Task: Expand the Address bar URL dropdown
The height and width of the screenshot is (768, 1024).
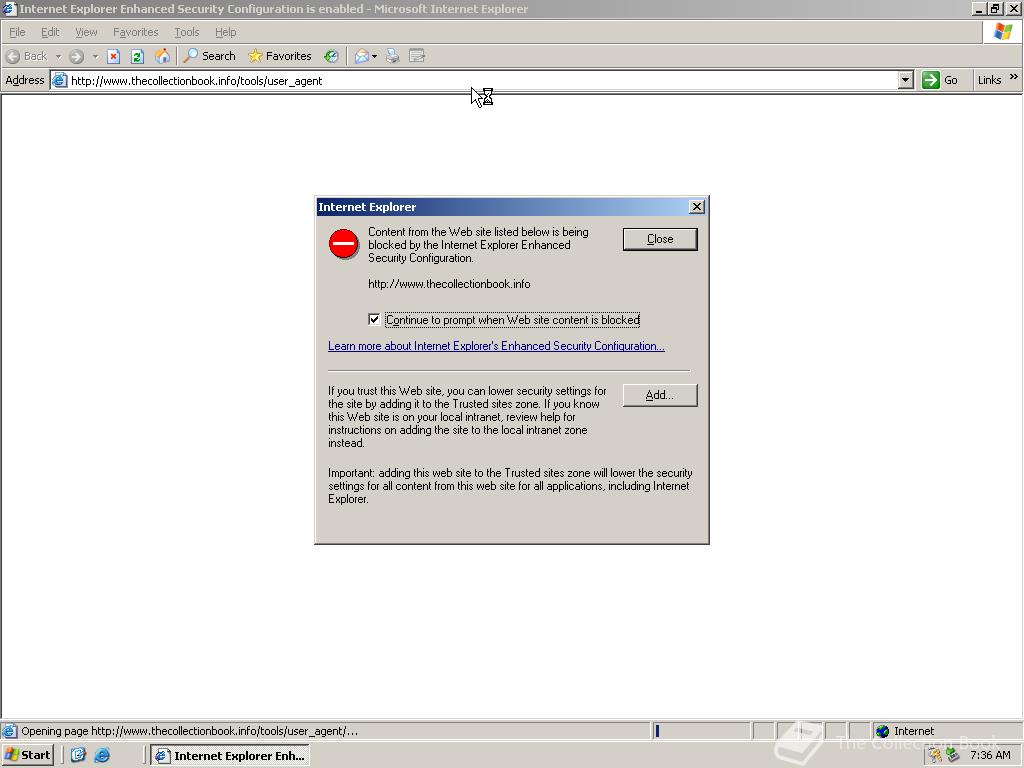Action: pyautogui.click(x=905, y=80)
